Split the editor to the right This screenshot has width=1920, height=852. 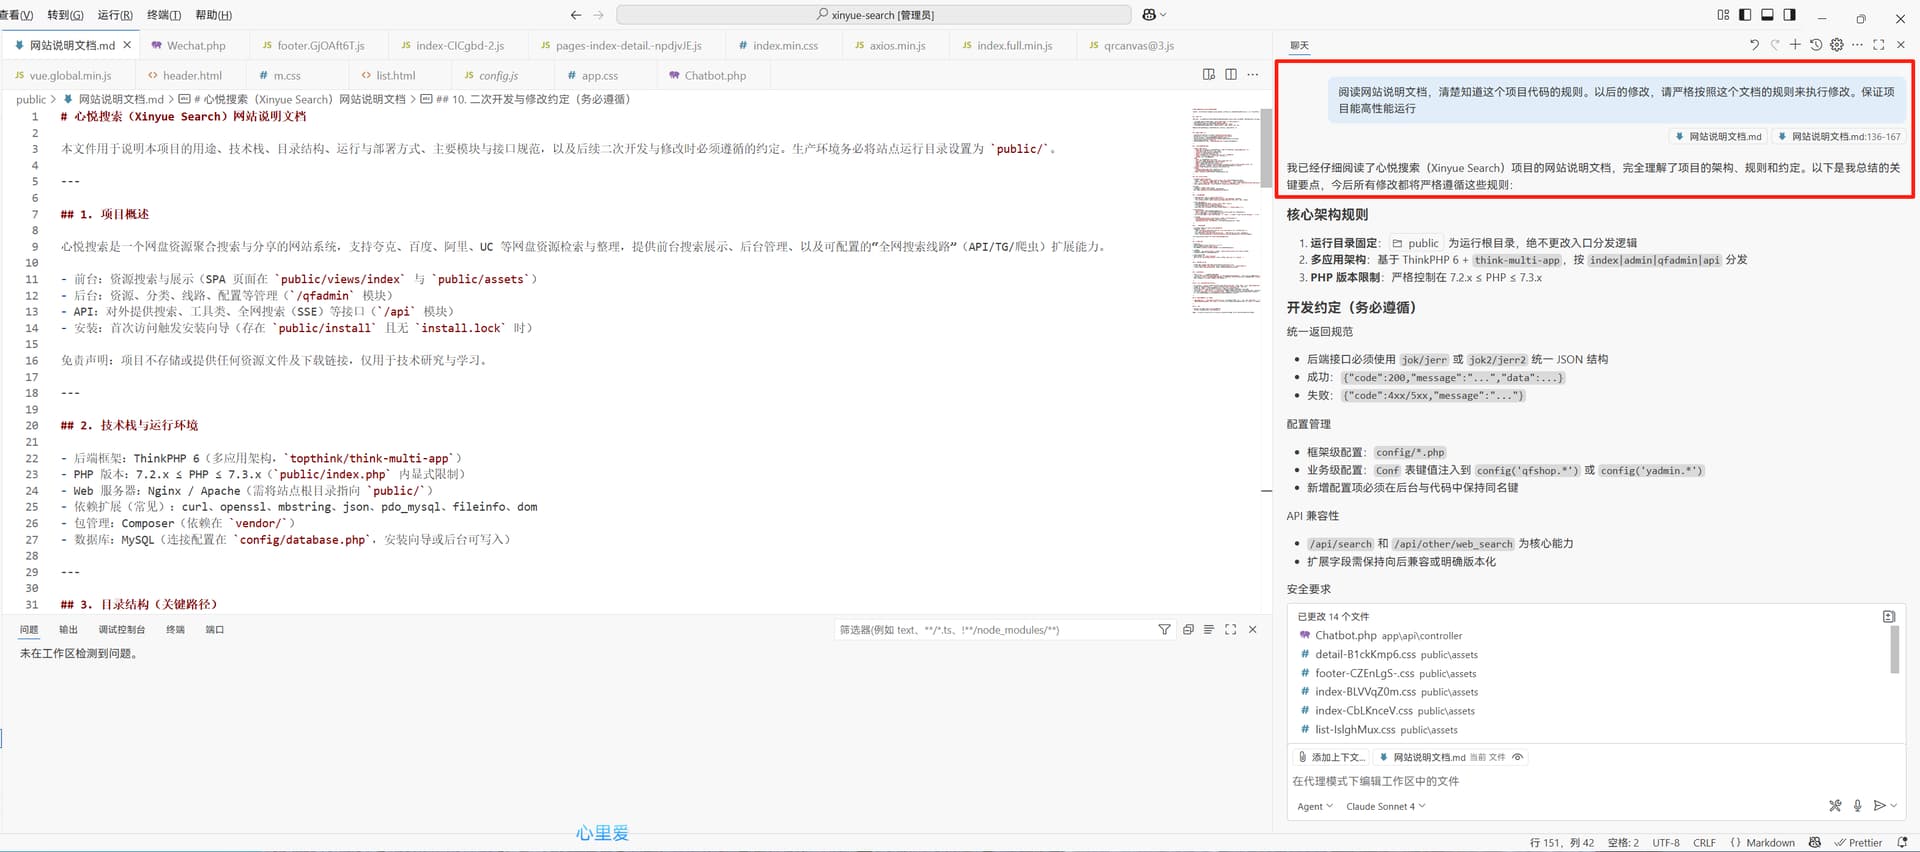[x=1231, y=75]
